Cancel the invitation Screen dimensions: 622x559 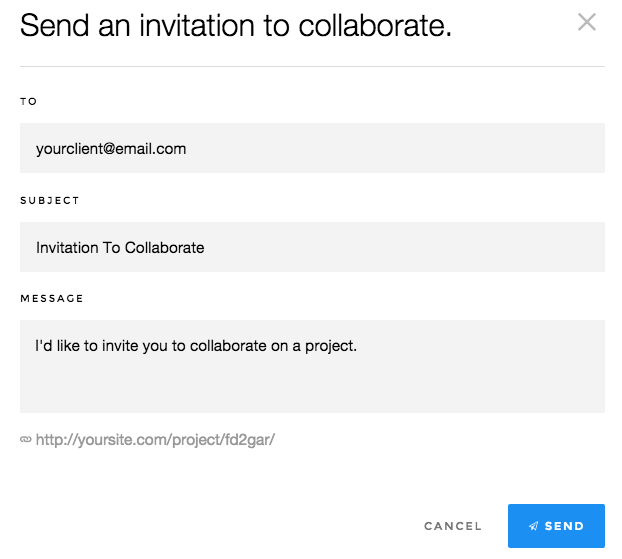(x=453, y=526)
